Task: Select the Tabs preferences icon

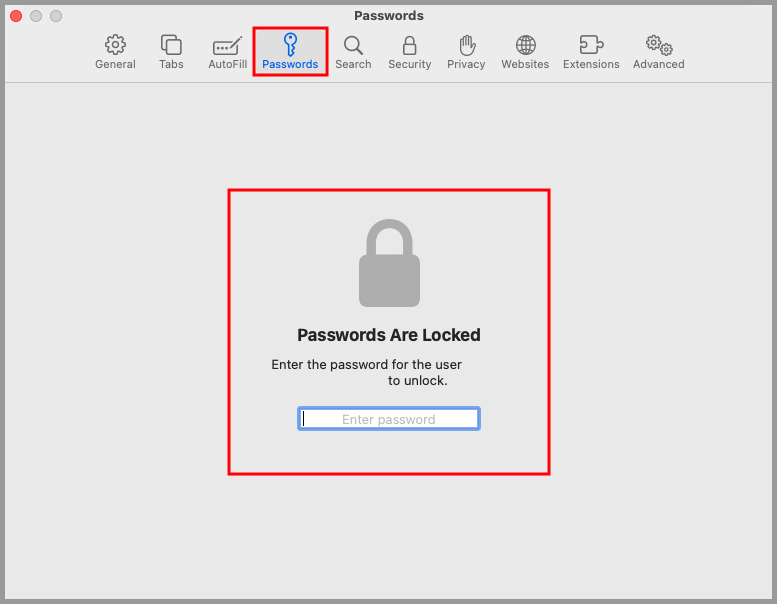Action: click(x=171, y=45)
